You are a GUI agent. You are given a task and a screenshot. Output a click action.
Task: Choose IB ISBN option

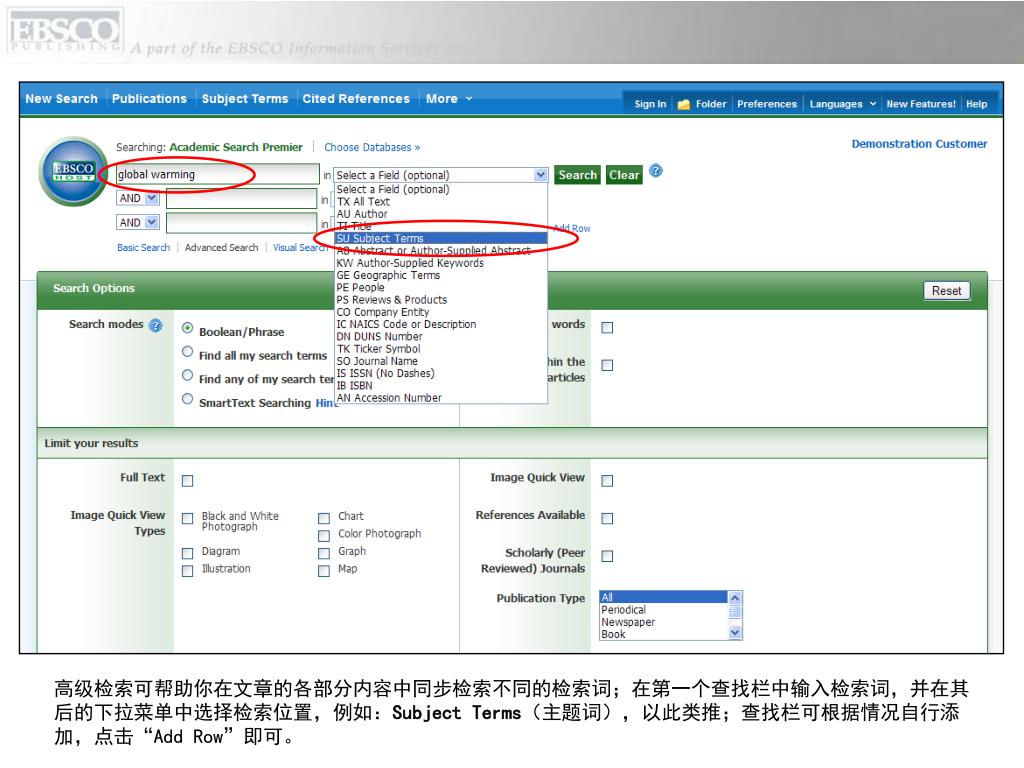point(441,385)
